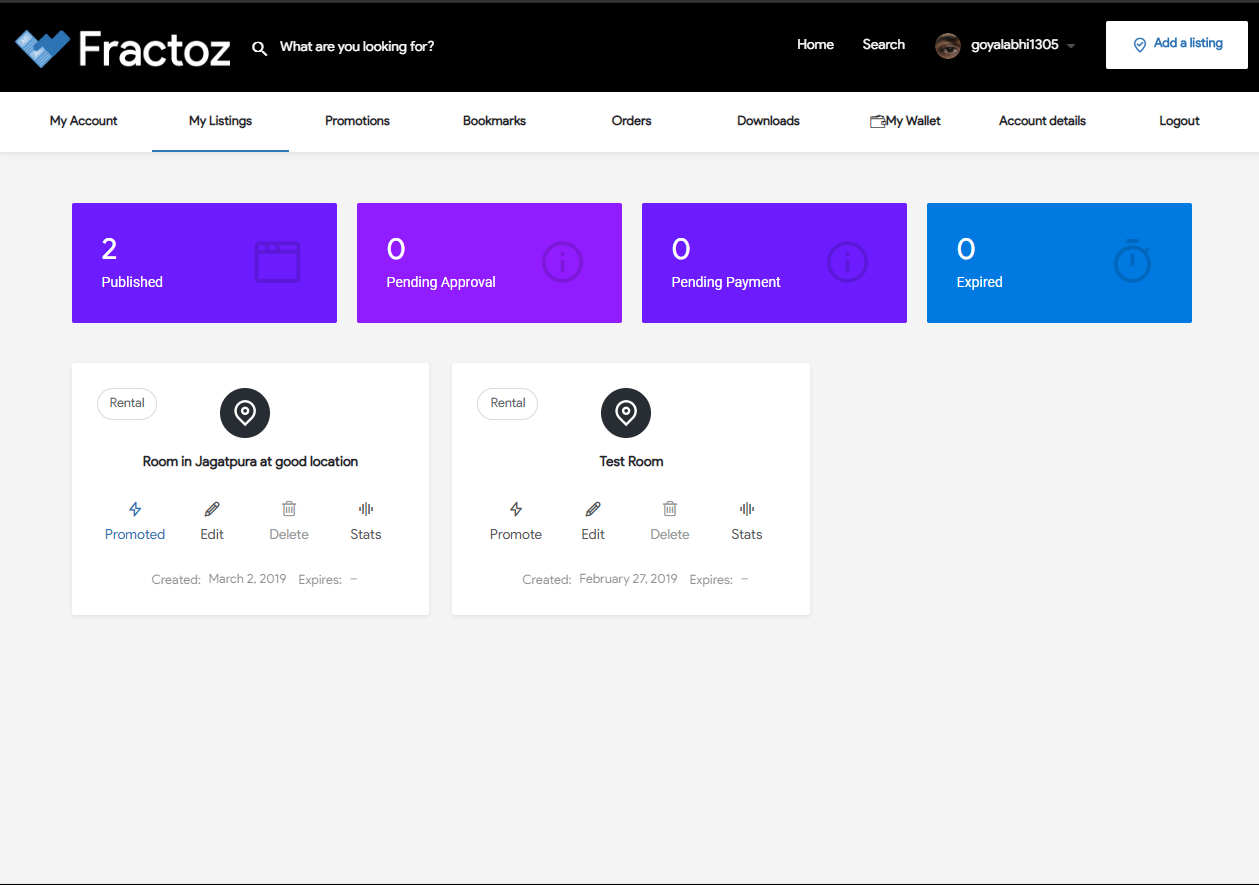This screenshot has height=885, width=1259.
Task: Click the Stats chart icon on Jagatpura listing
Action: [365, 508]
